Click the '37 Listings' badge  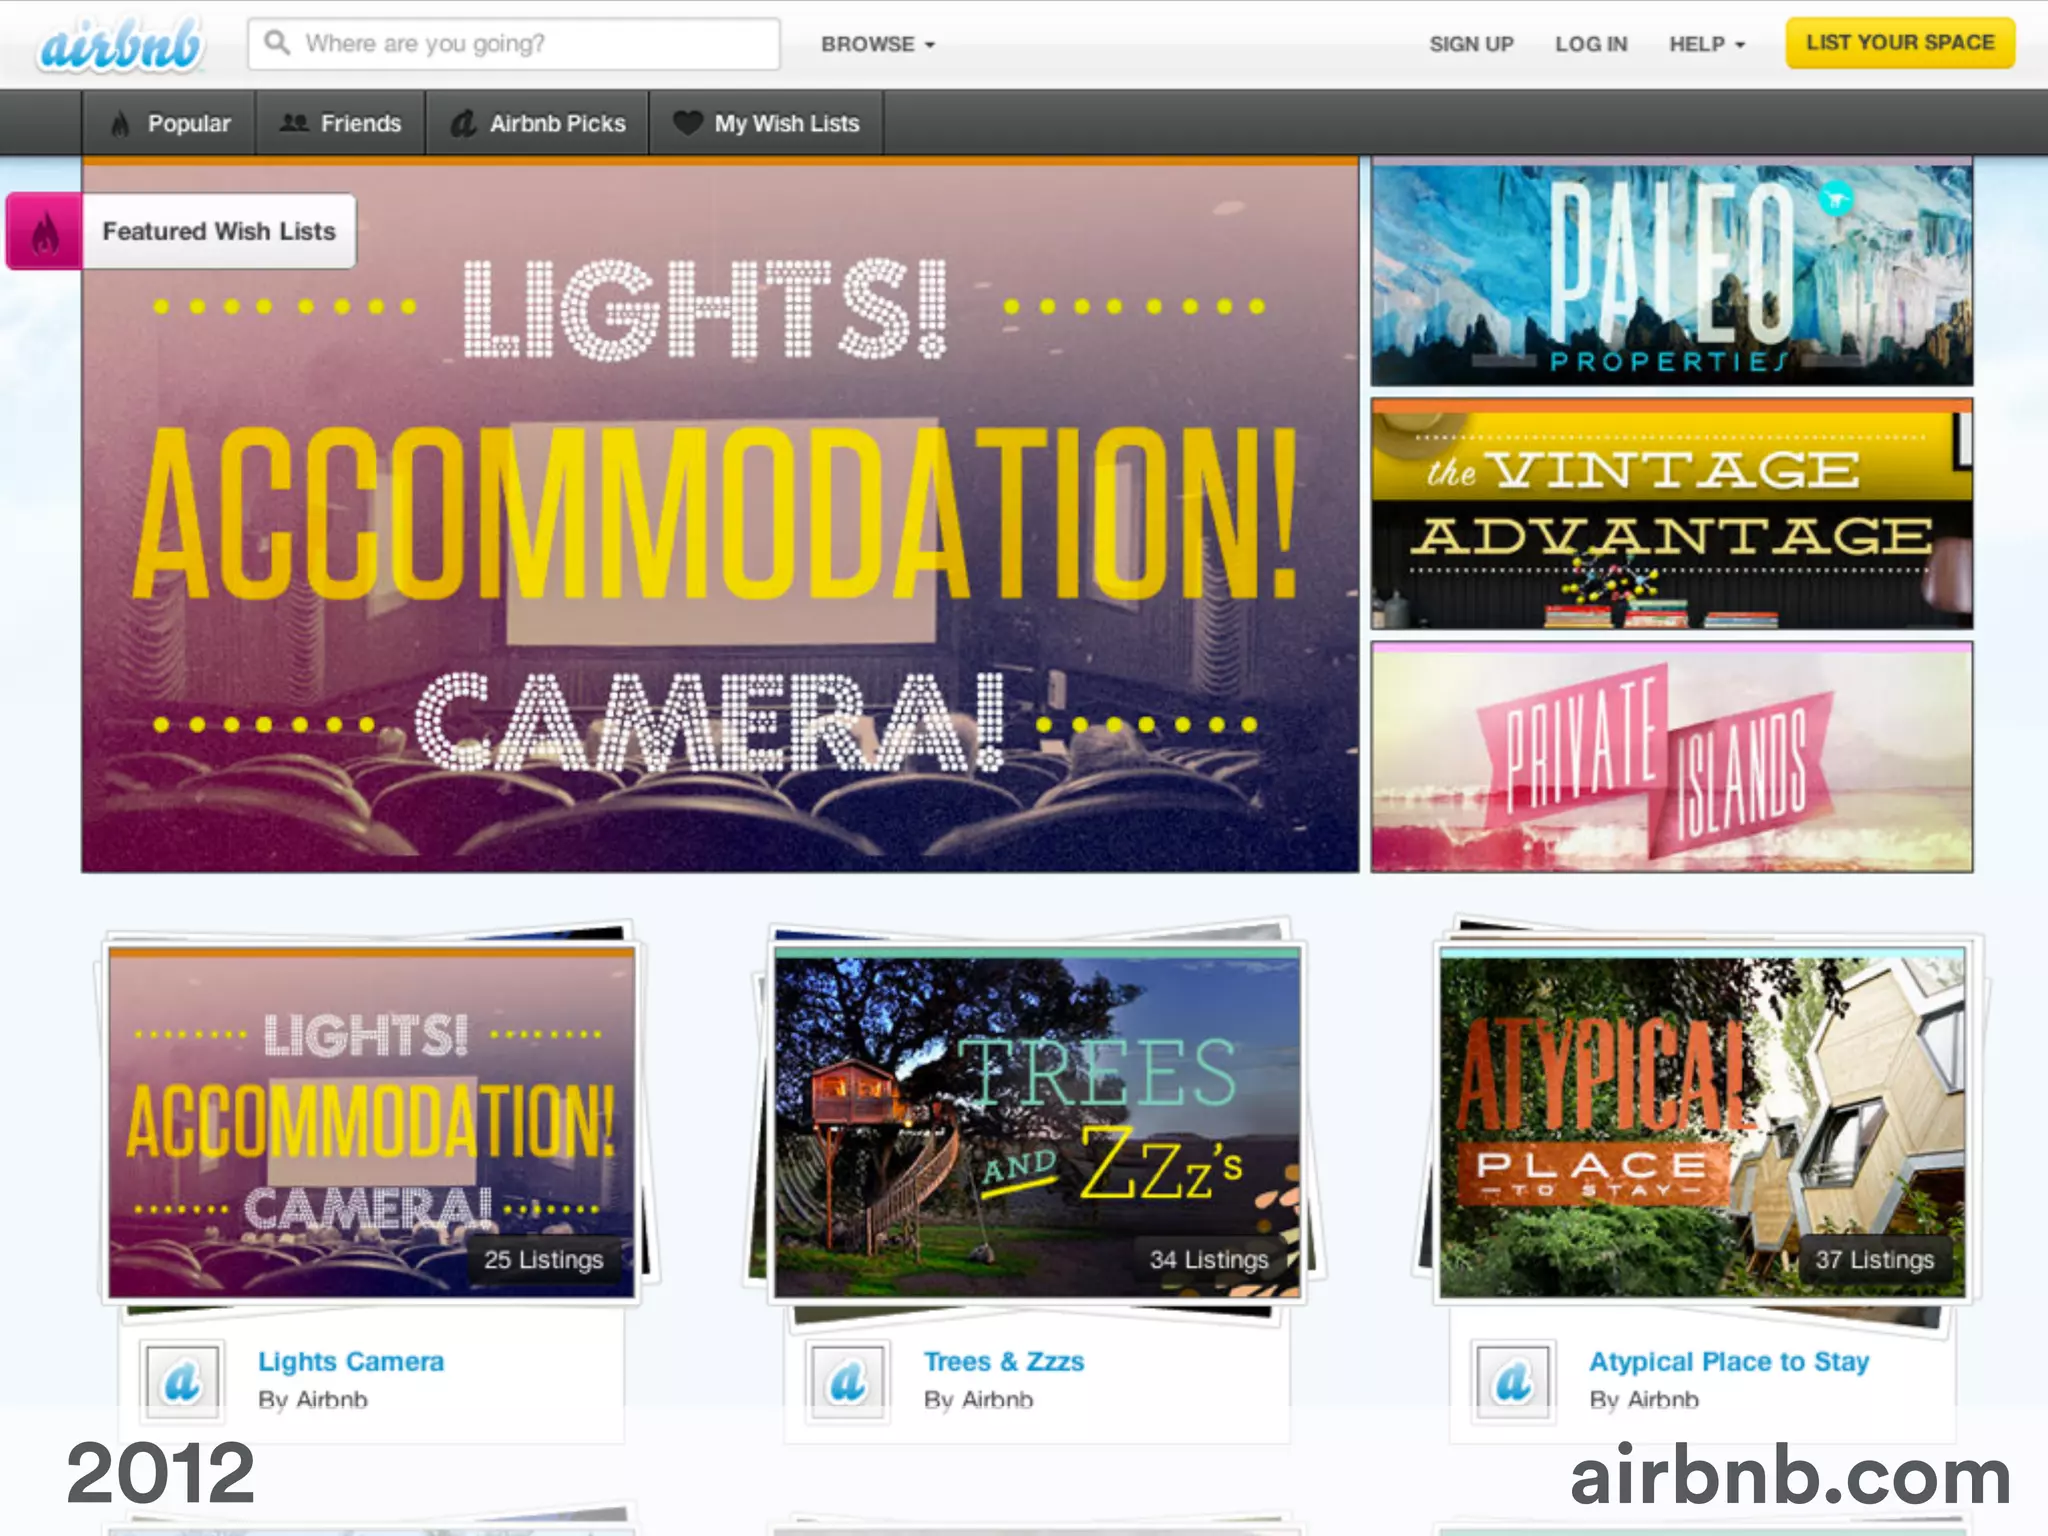[1875, 1260]
